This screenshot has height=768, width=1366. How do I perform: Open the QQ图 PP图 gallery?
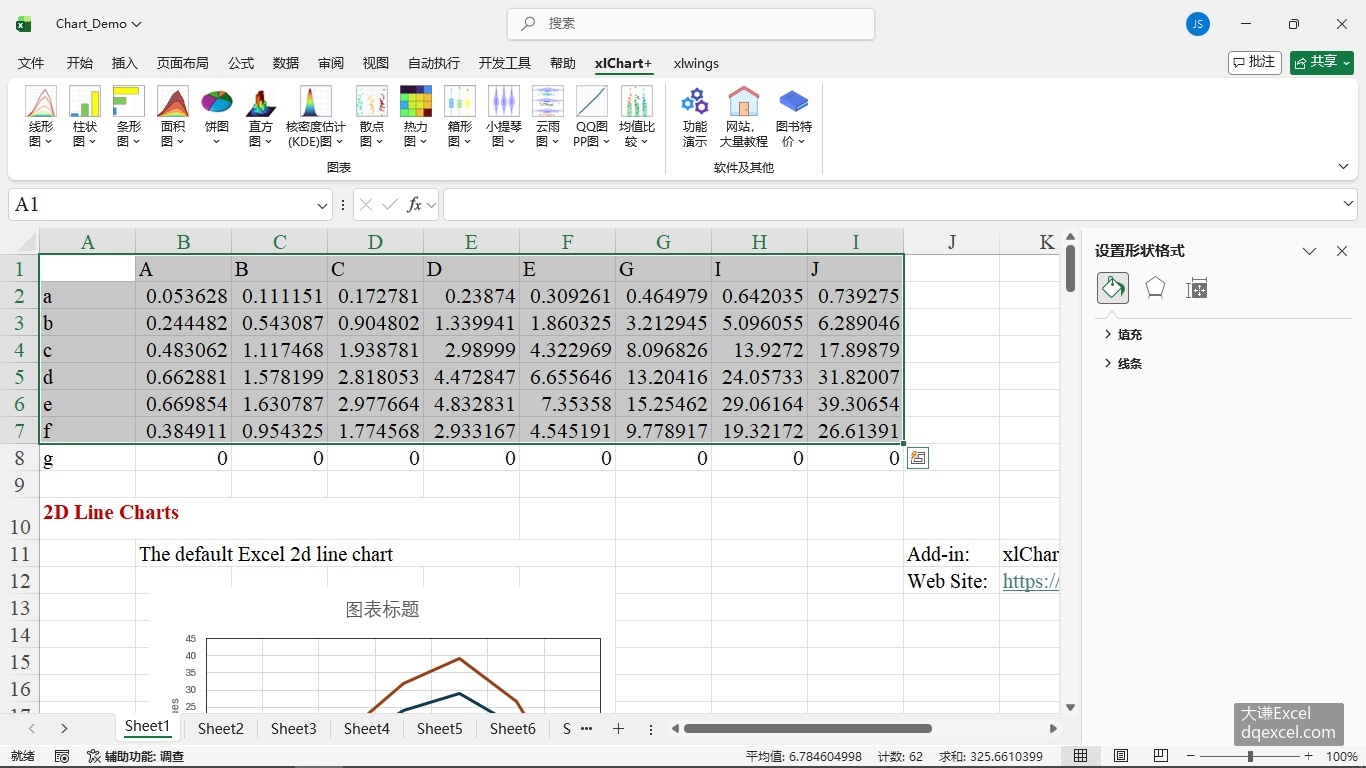coord(592,117)
